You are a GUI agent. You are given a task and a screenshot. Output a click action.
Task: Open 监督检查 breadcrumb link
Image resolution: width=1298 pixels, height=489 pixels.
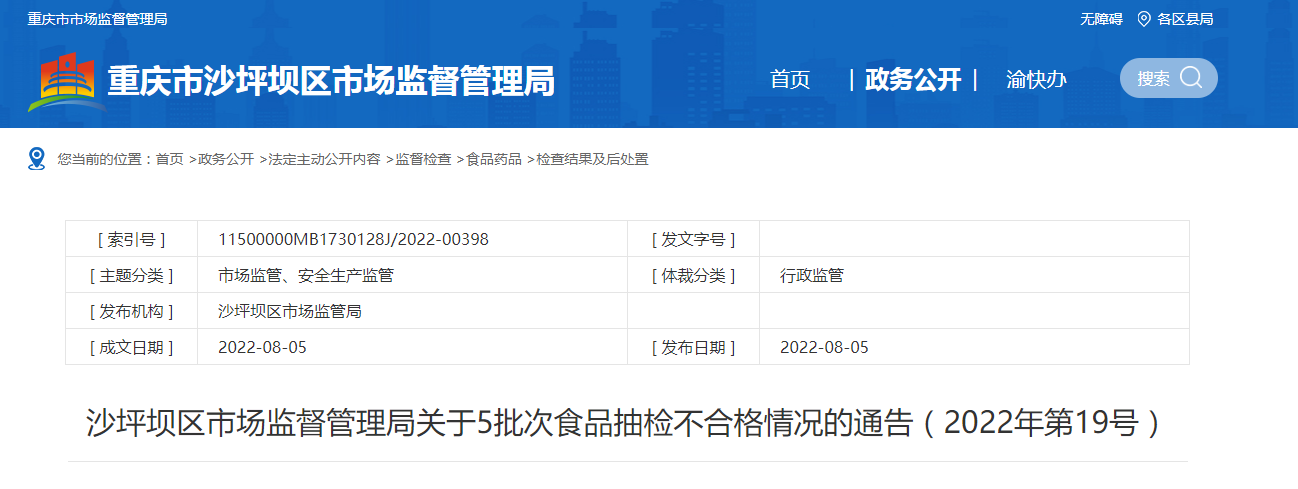pyautogui.click(x=423, y=159)
